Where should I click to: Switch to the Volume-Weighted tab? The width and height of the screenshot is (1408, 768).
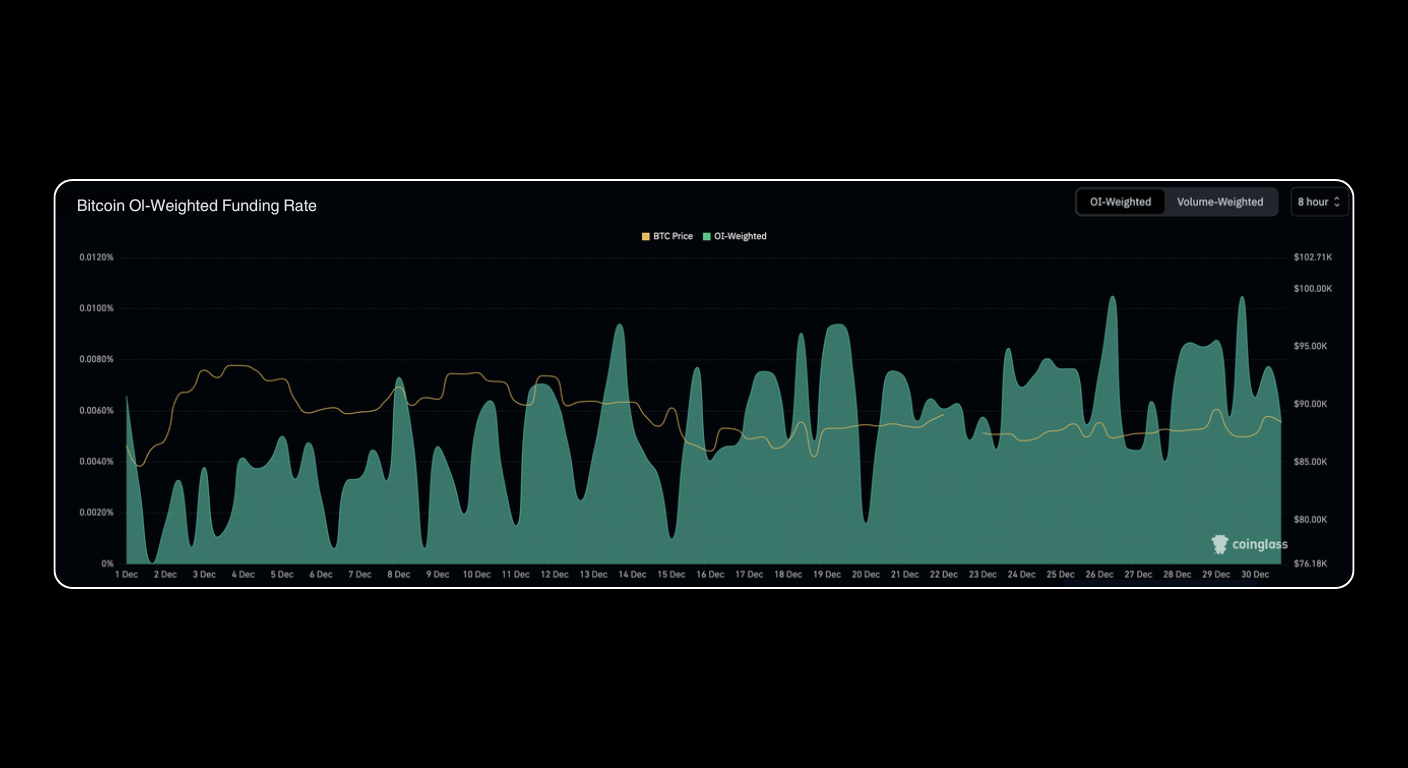pyautogui.click(x=1222, y=201)
